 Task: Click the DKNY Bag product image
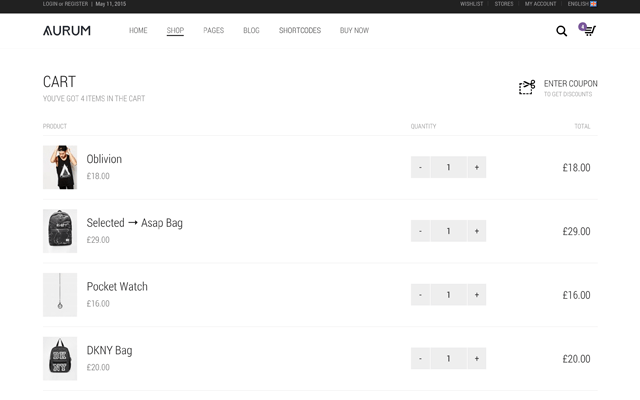[60, 359]
